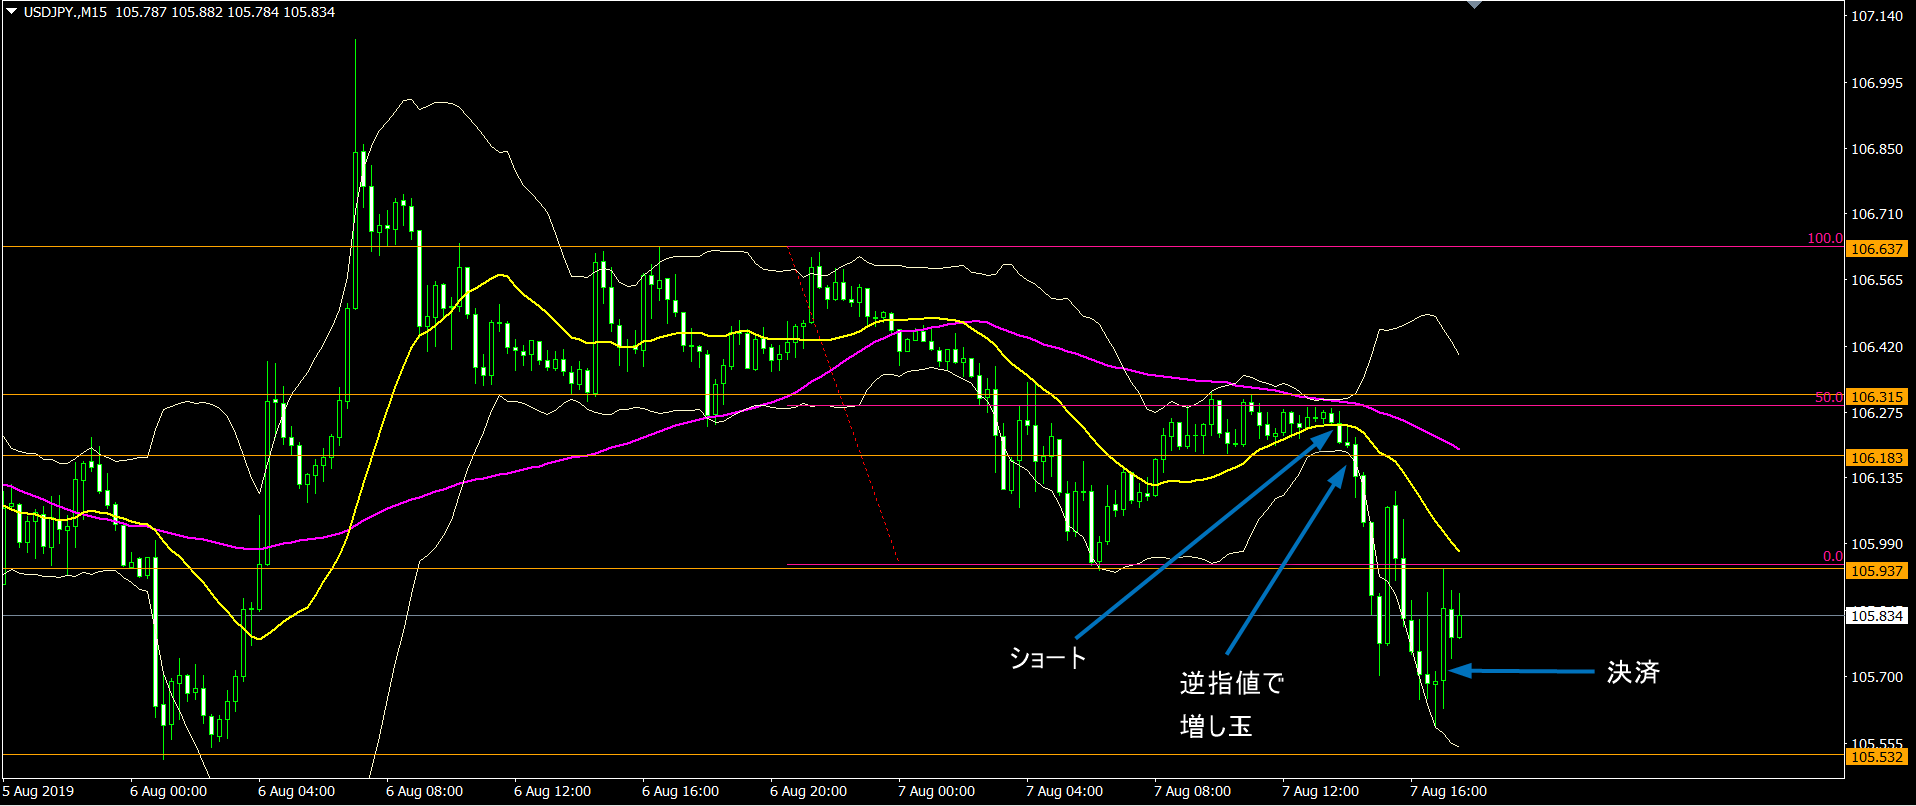Click the Fibonacci 0.0 level label

1832,556
